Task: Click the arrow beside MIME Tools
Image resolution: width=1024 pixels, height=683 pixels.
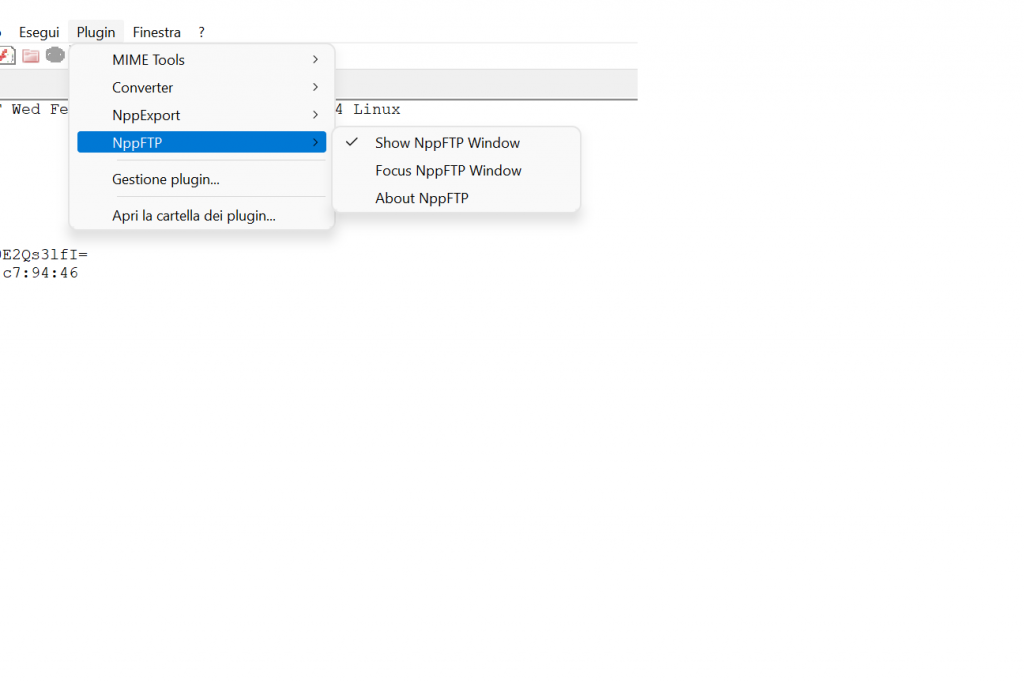Action: (x=315, y=59)
